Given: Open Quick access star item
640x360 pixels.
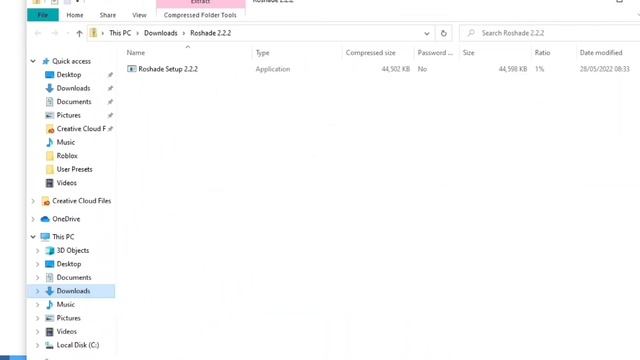Looking at the screenshot, I should (x=46, y=61).
